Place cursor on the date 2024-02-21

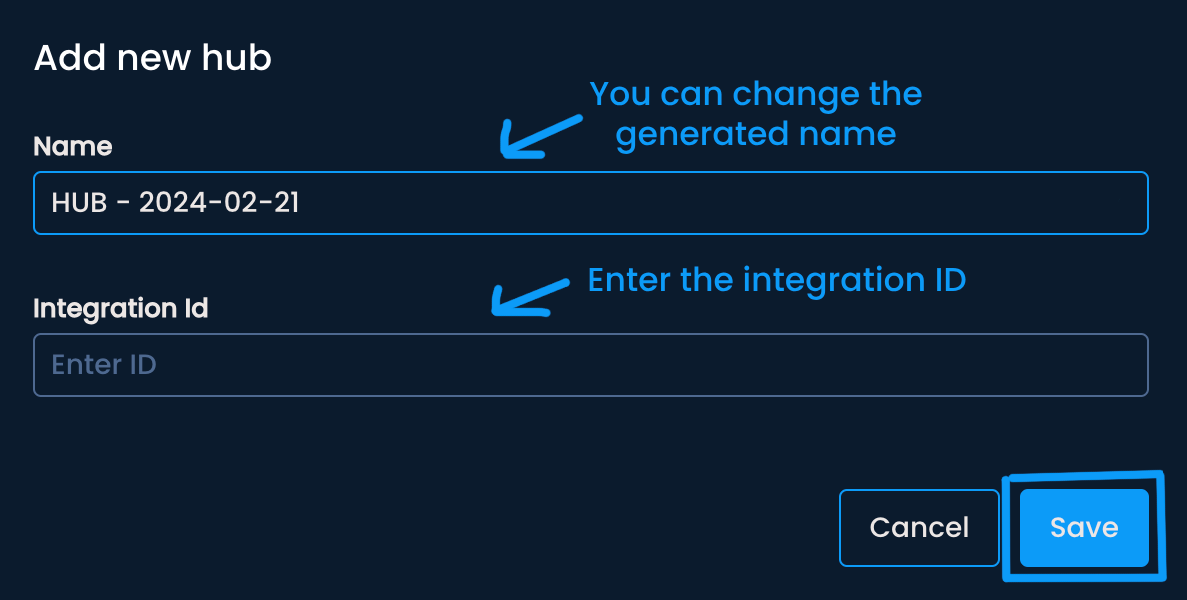[x=219, y=203]
